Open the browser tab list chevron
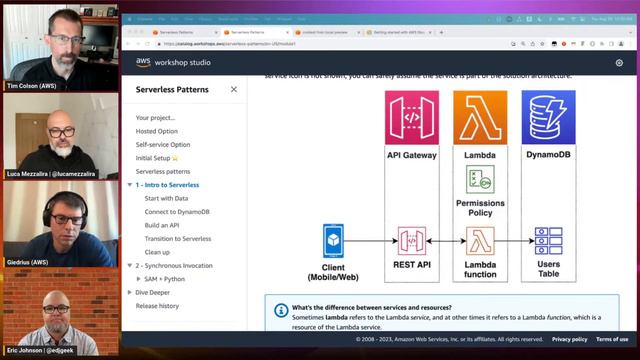Screen dimensions: 640x360 630,32
